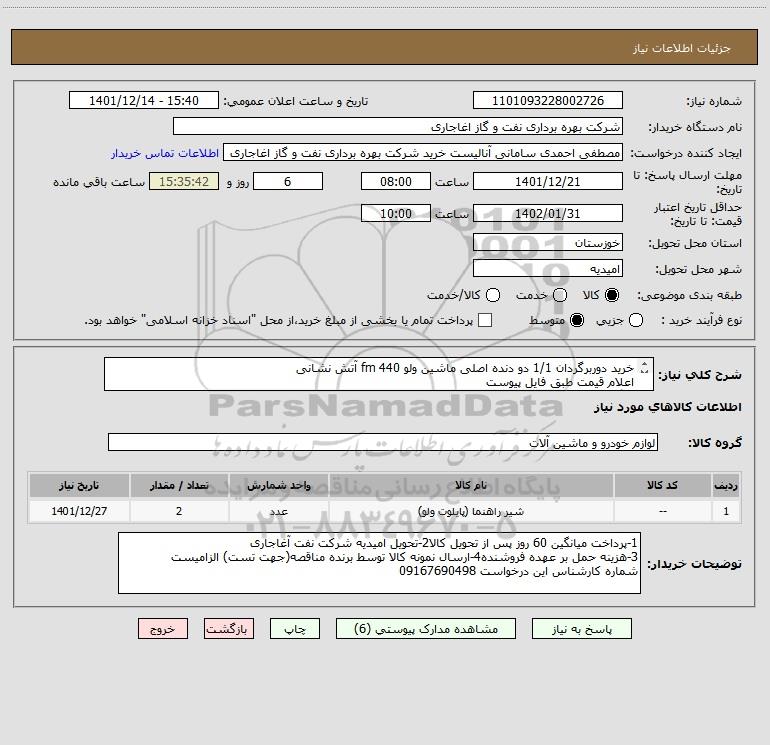This screenshot has width=770, height=745.
Task: Click the request creator name field
Action: pyautogui.click(x=423, y=153)
